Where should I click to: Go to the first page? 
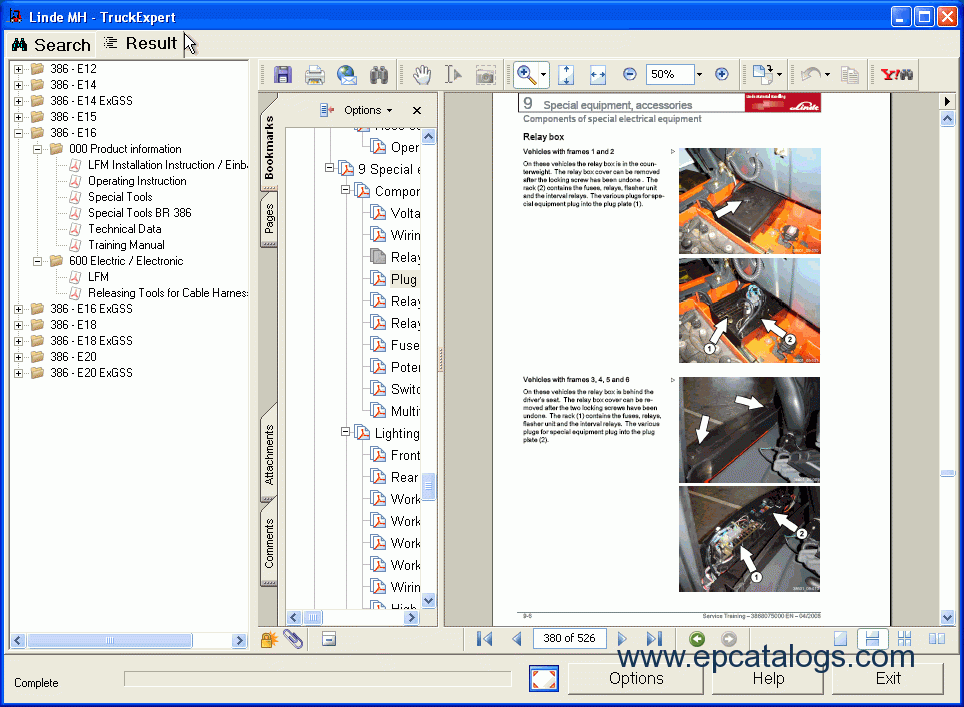pyautogui.click(x=484, y=639)
